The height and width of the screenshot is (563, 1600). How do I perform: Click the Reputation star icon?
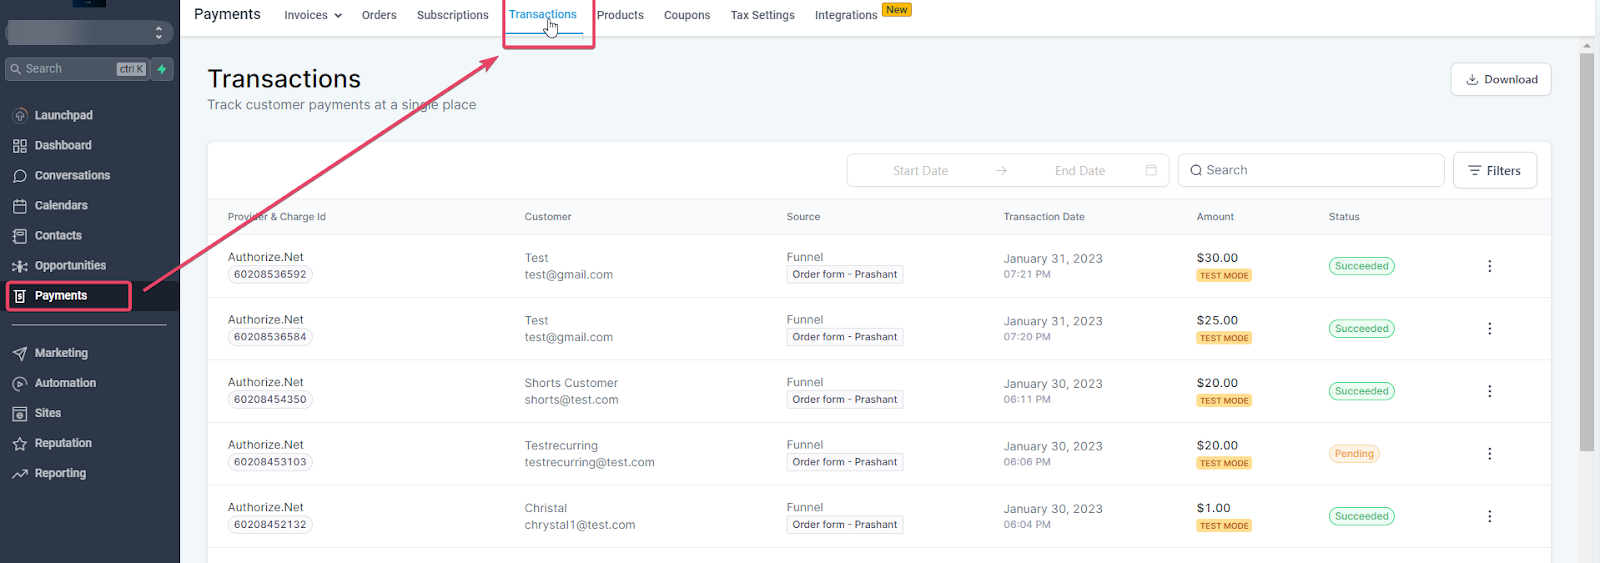(x=20, y=443)
